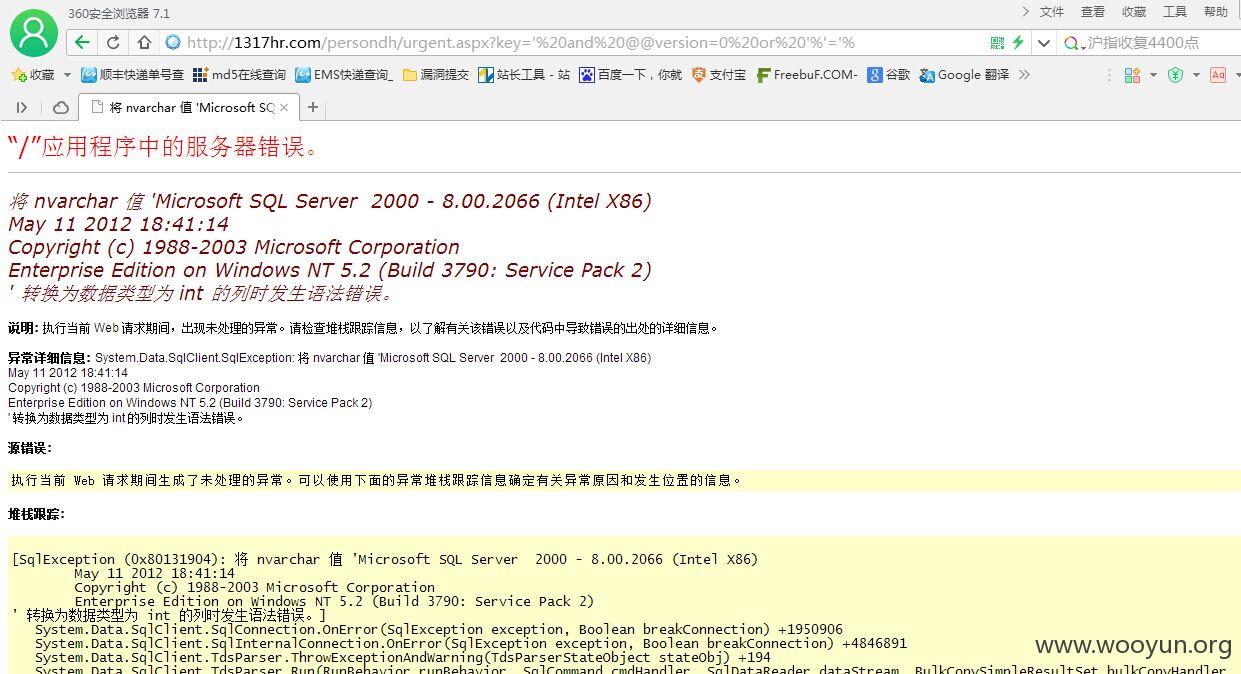Viewport: 1241px width, 674px height.
Task: Open the Google 翻译 bookmark
Action: tap(964, 75)
